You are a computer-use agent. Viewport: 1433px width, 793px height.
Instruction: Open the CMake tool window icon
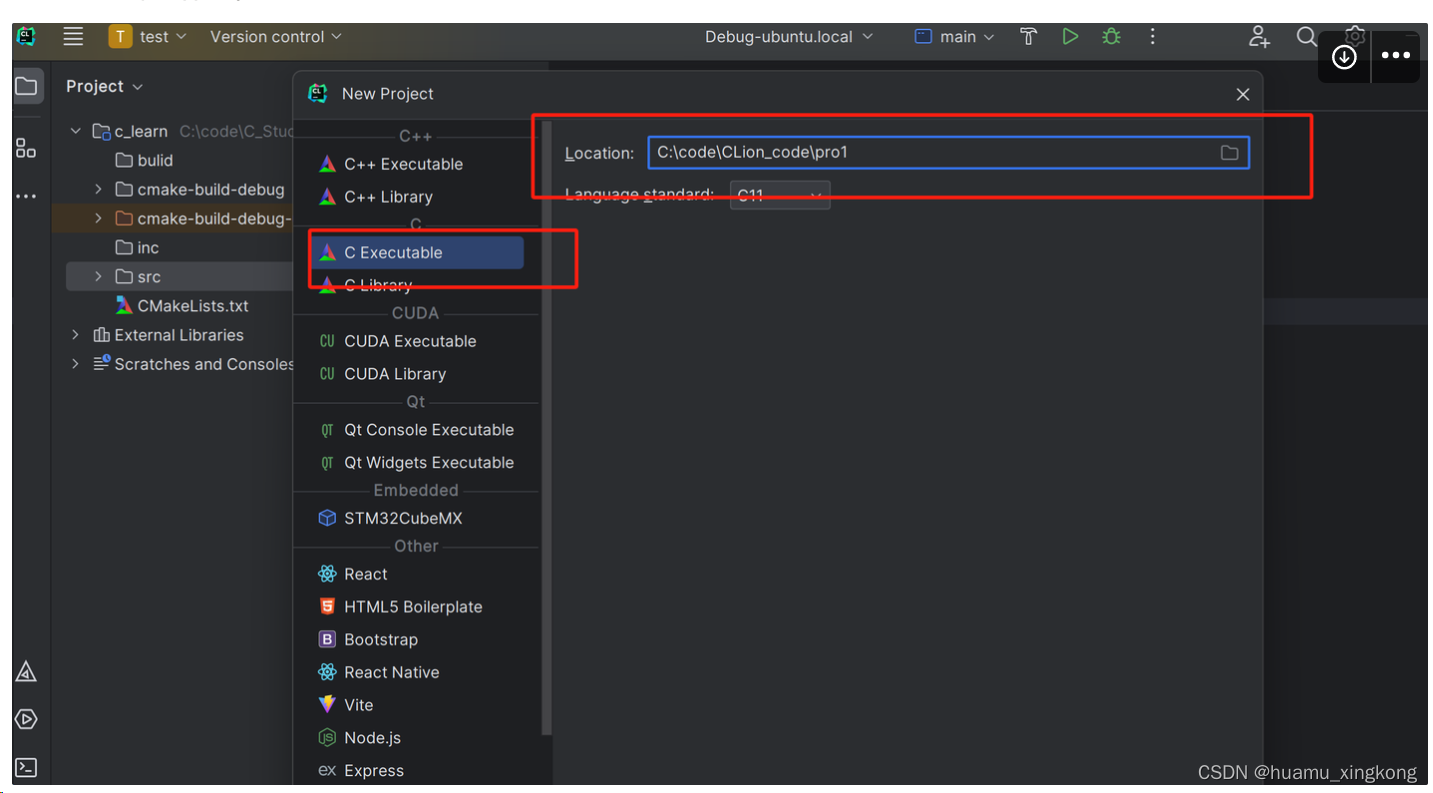(x=26, y=672)
